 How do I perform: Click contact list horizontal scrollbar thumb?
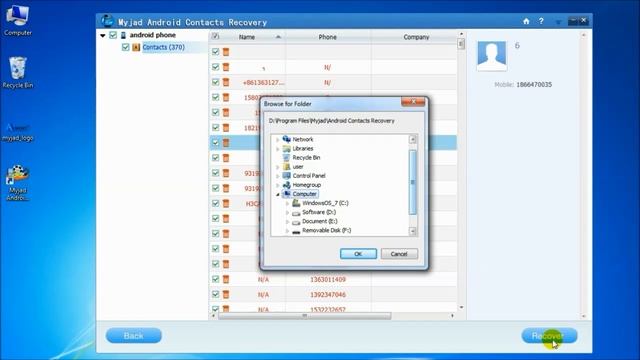click(x=304, y=316)
